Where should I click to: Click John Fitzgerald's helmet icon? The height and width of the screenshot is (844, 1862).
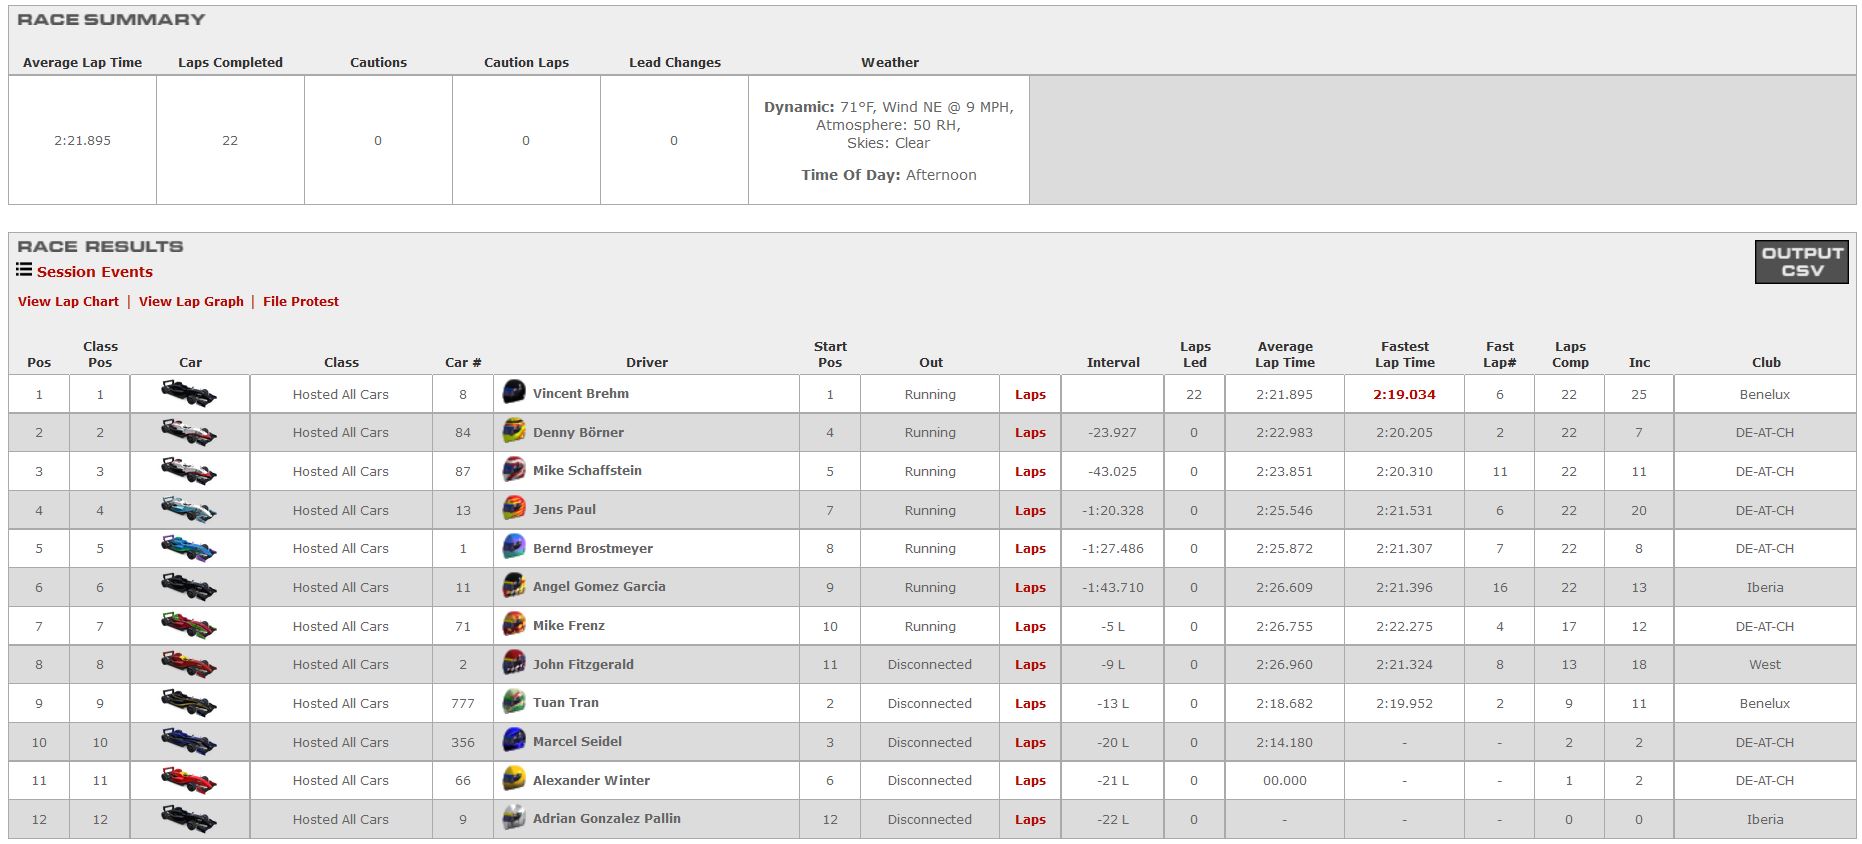click(x=514, y=664)
